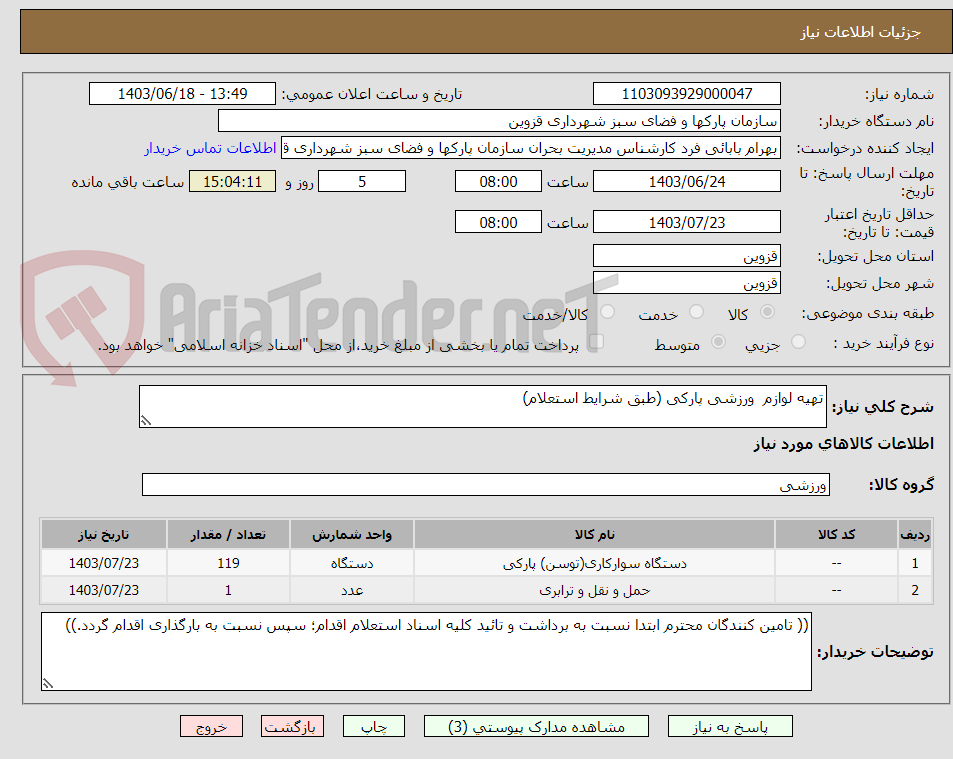Click the ایجاد کننده درخواست field
The width and height of the screenshot is (953, 759).
point(531,148)
